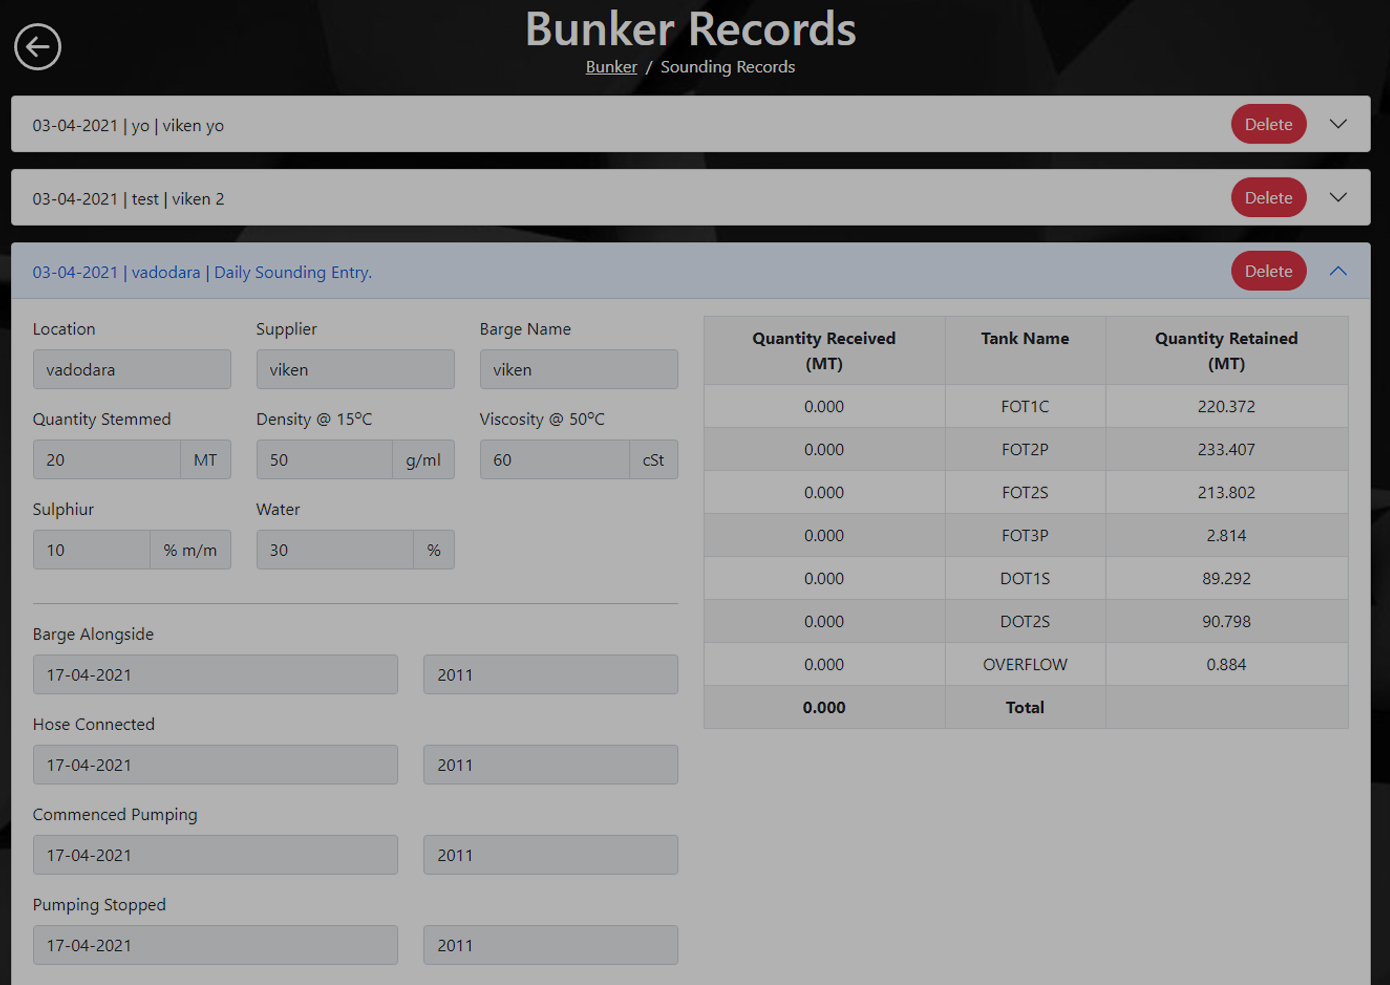Delete the 'test | viken 2' record

(x=1268, y=198)
